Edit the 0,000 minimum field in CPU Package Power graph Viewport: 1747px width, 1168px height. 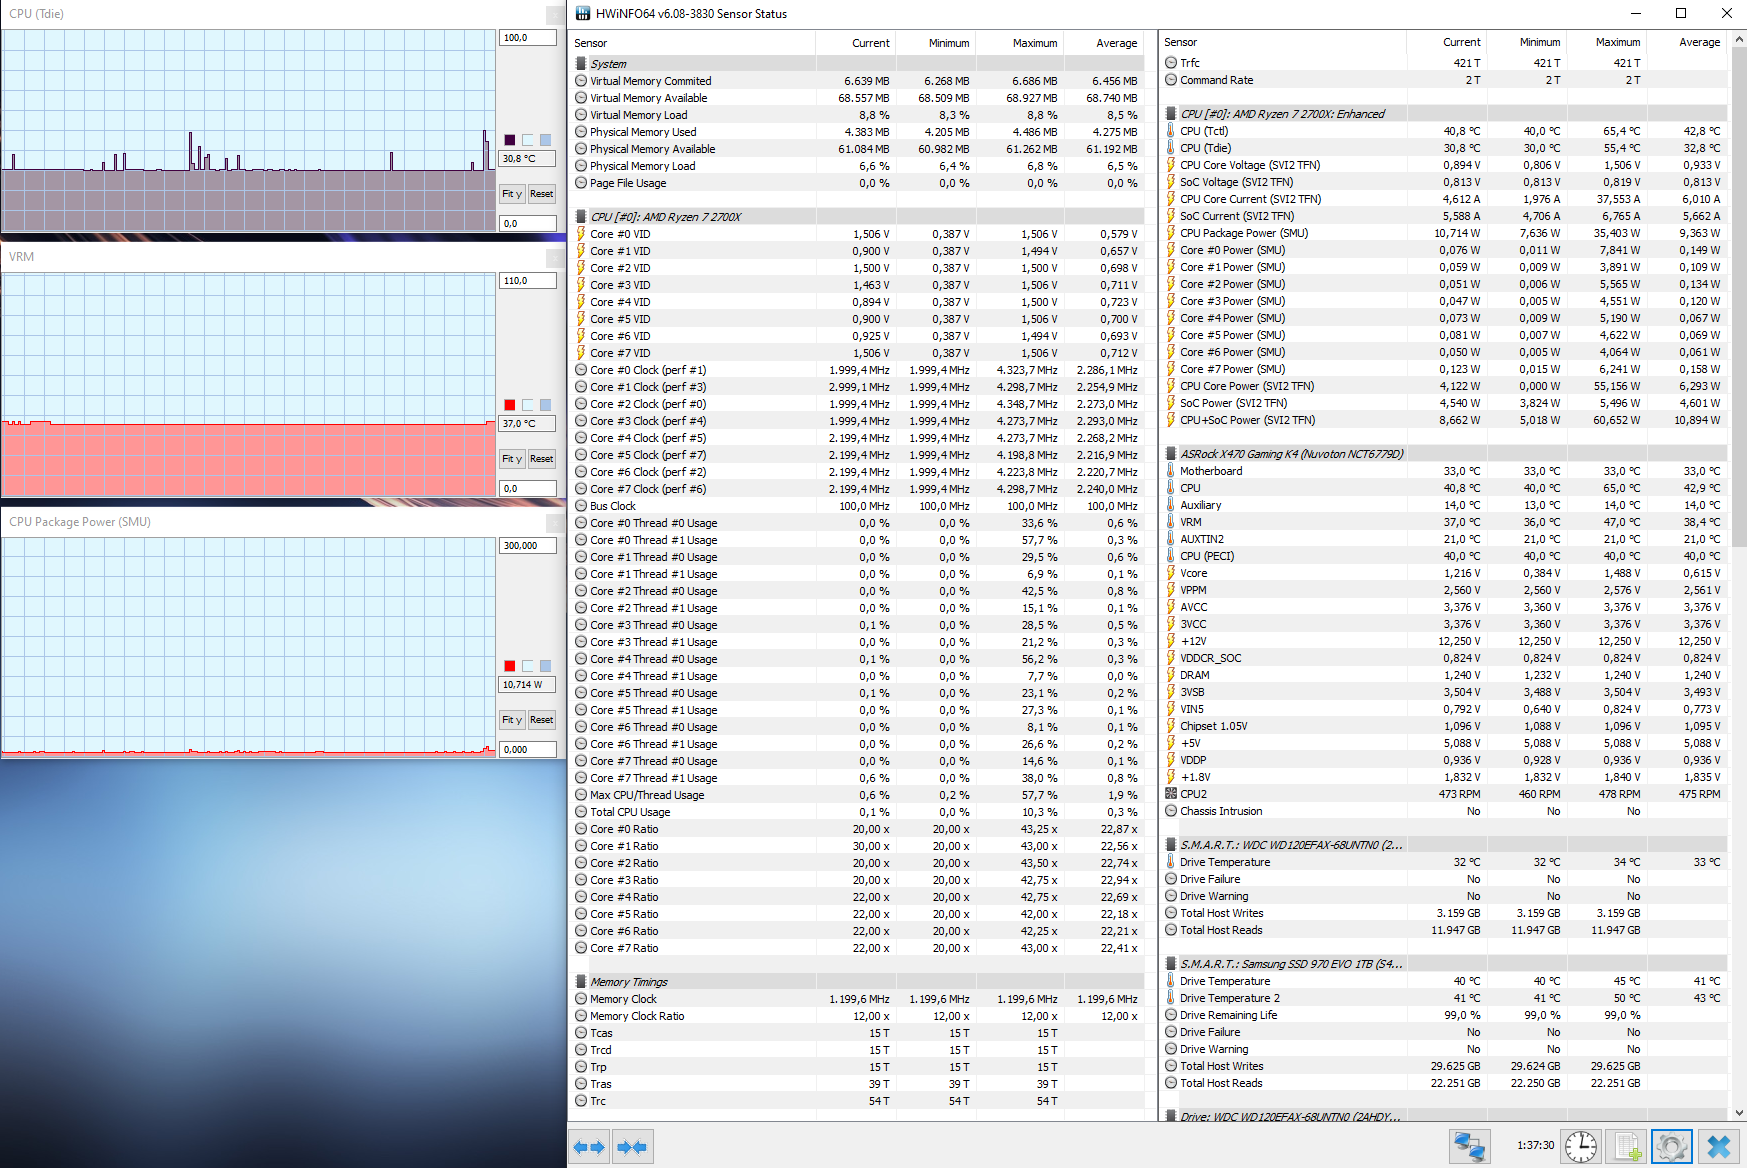pyautogui.click(x=528, y=749)
